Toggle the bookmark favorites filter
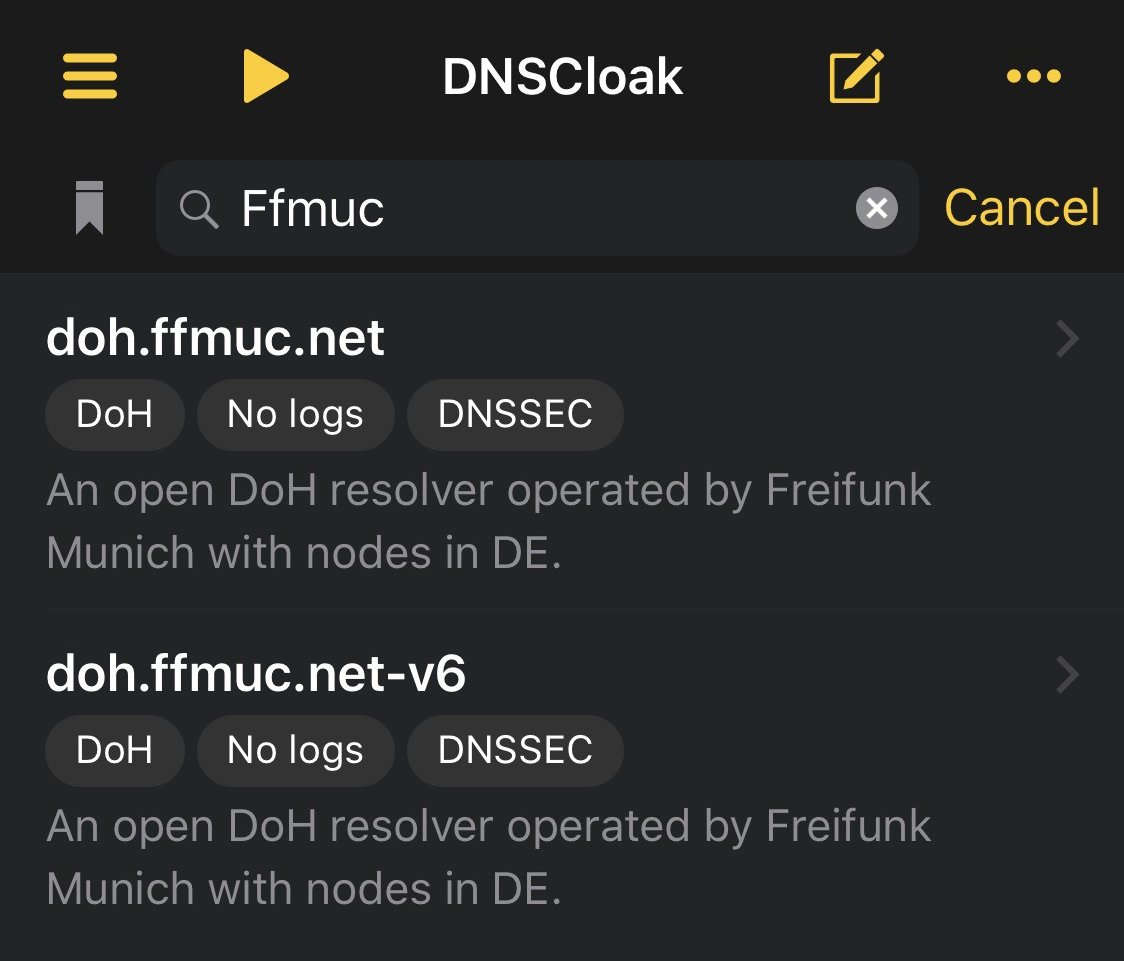This screenshot has width=1124, height=961. click(x=90, y=207)
